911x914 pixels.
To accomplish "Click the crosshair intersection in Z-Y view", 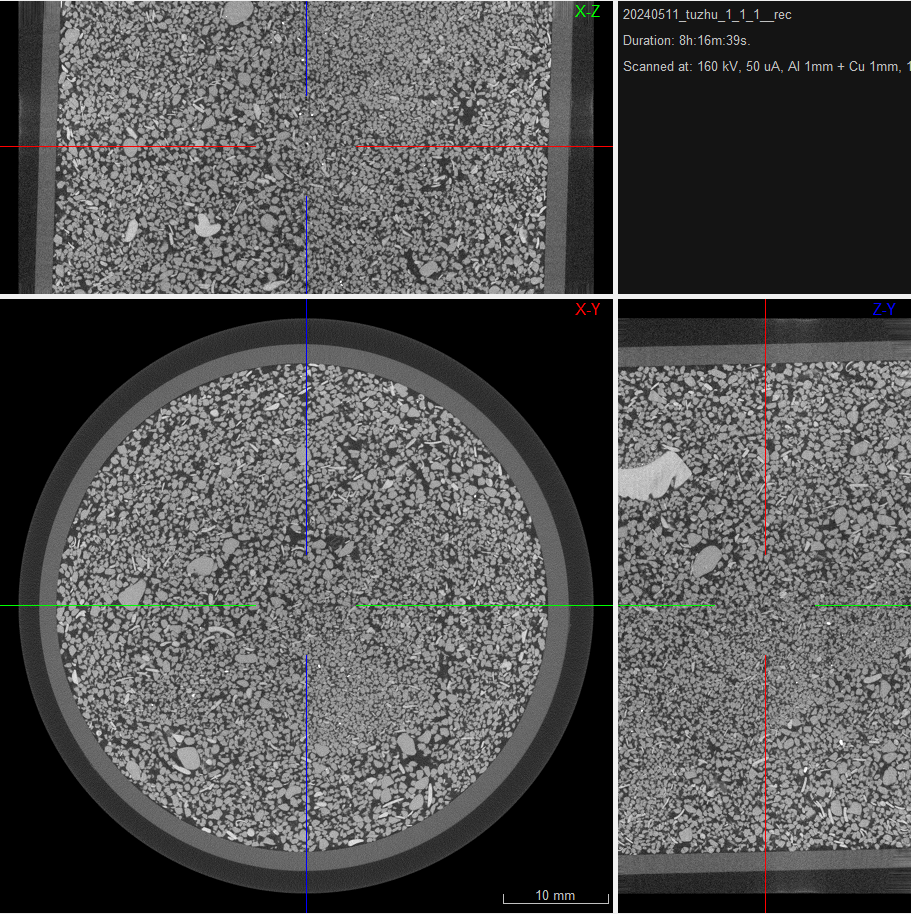I will tap(765, 605).
